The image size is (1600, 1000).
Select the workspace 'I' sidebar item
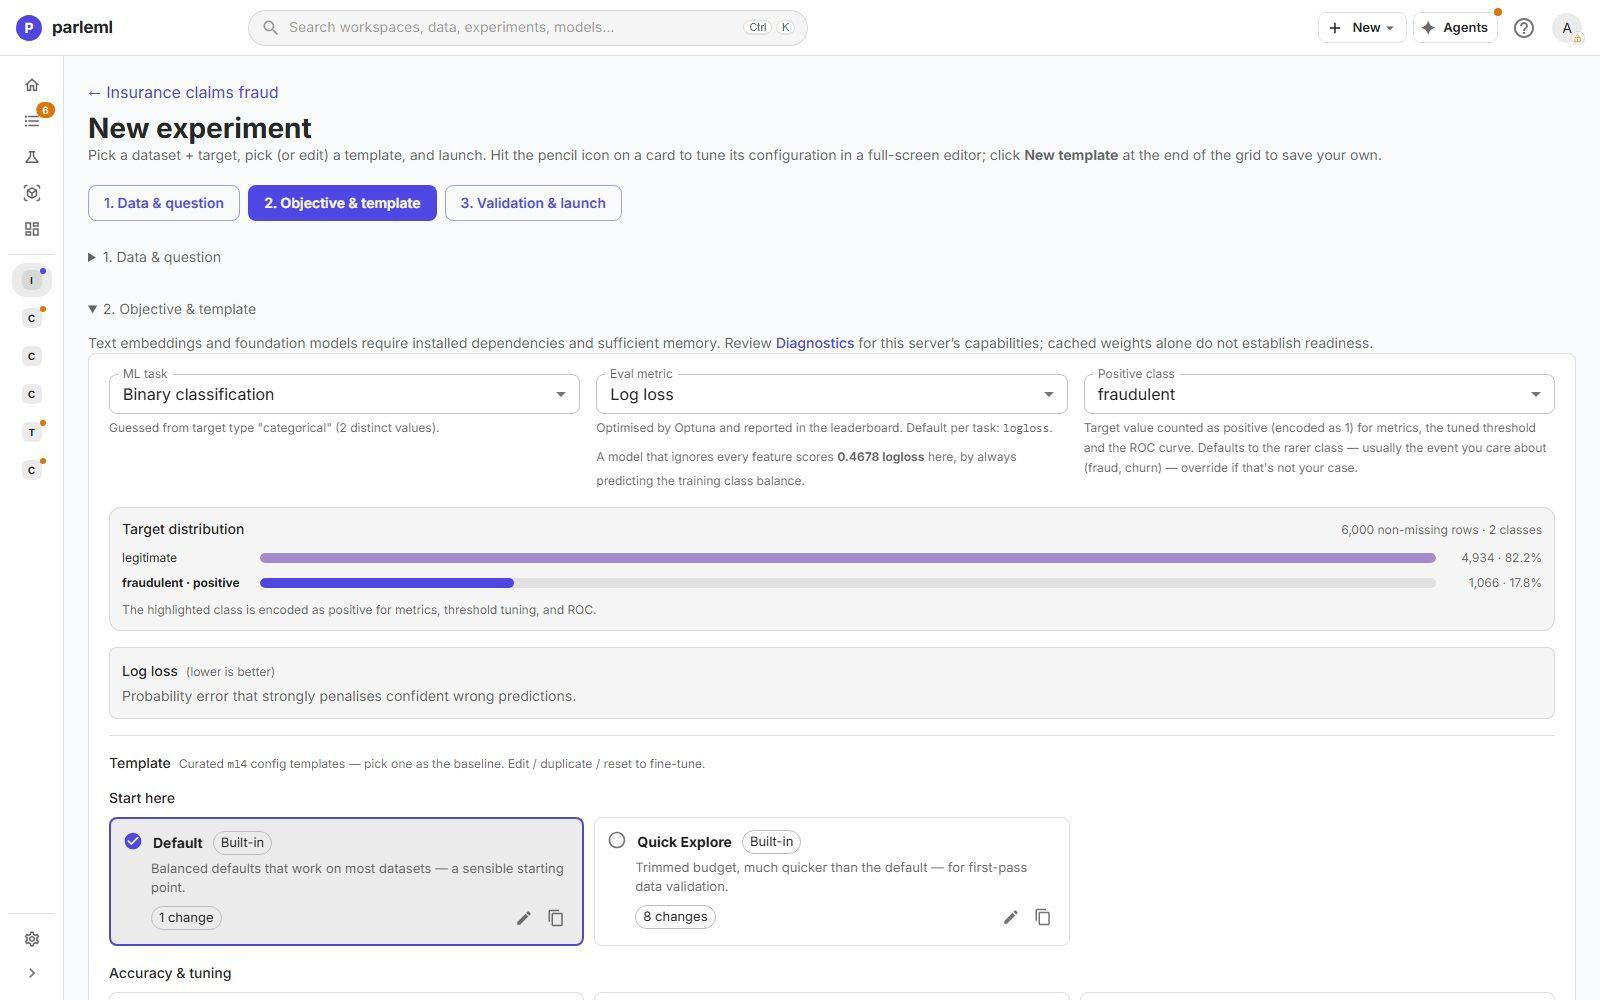pyautogui.click(x=32, y=280)
